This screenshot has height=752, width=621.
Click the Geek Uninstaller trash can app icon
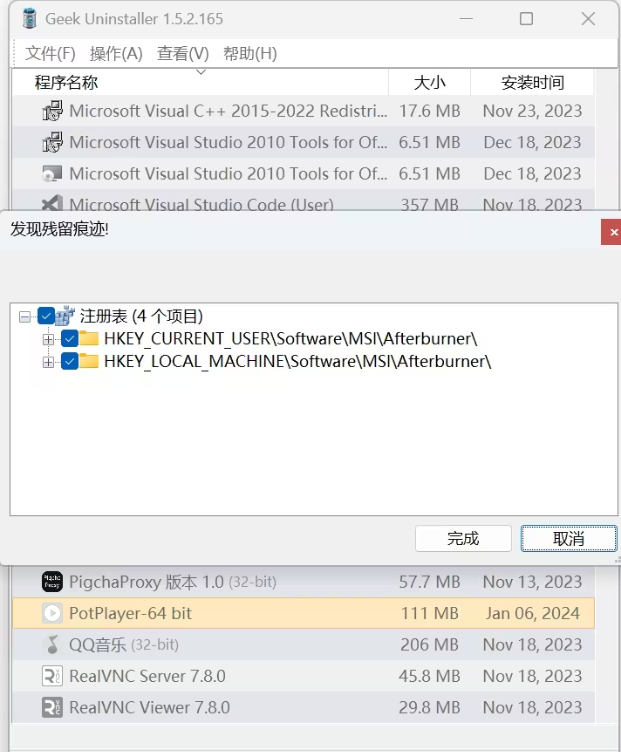pos(29,19)
